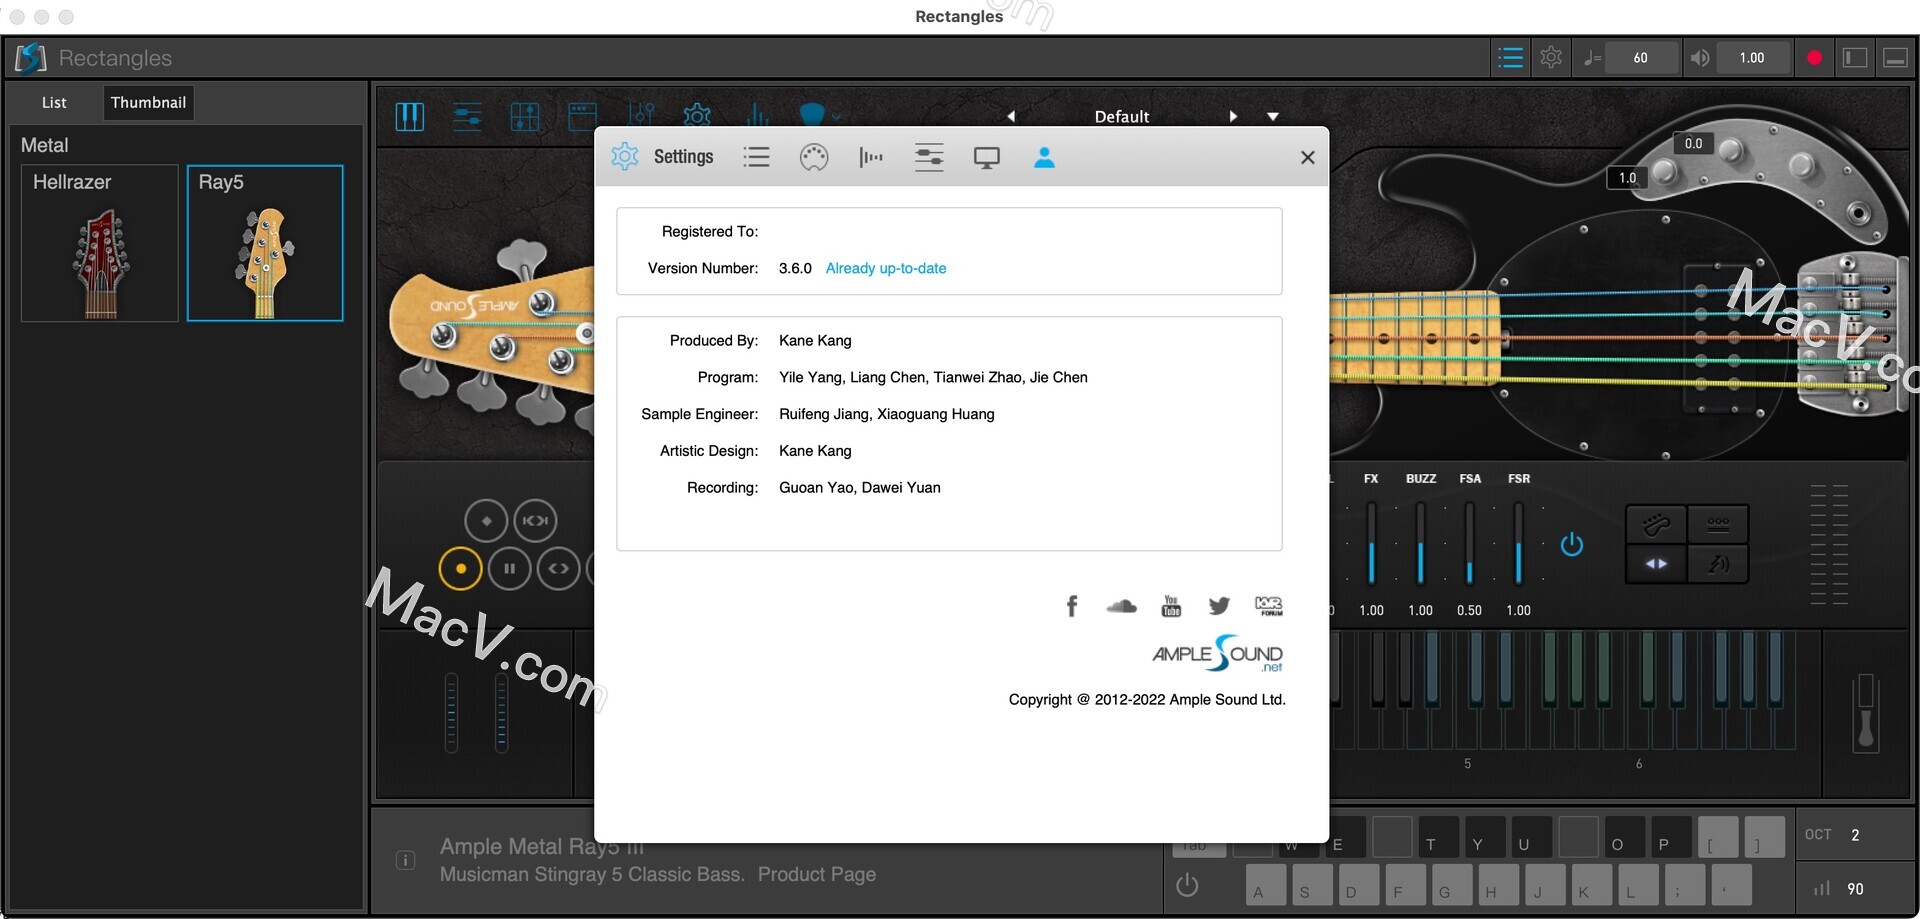Click the pause circle button
1920x919 pixels.
510,568
